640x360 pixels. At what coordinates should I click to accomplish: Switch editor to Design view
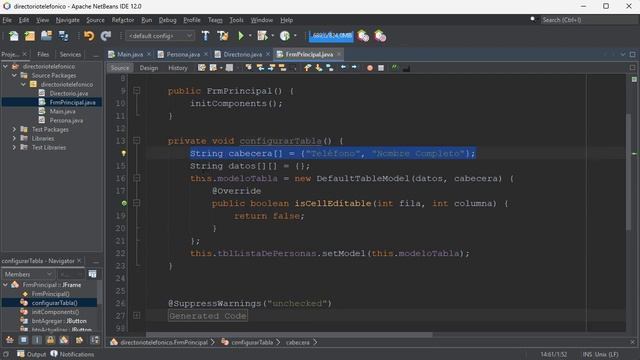tap(149, 68)
